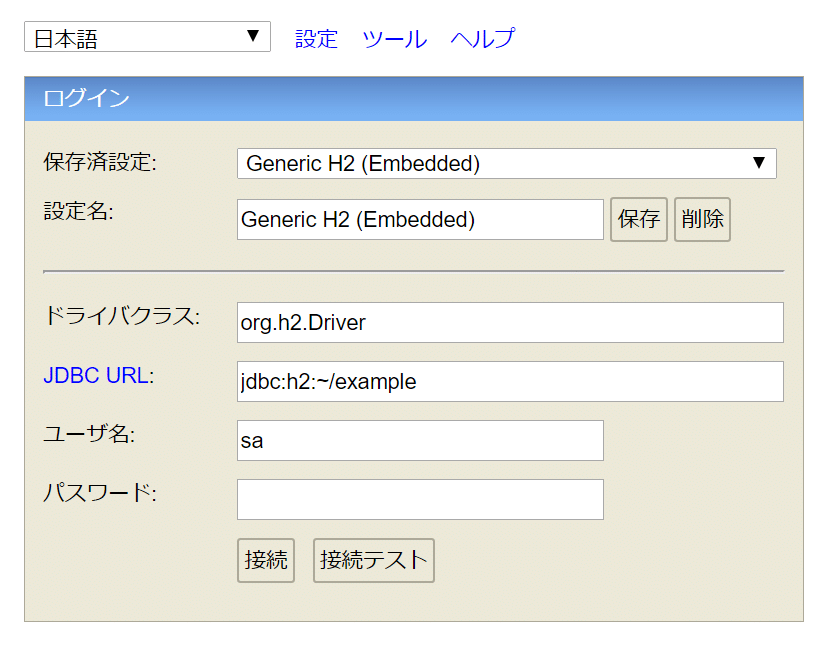Click the ユーザ名 label text
The height and width of the screenshot is (654, 824).
point(89,434)
